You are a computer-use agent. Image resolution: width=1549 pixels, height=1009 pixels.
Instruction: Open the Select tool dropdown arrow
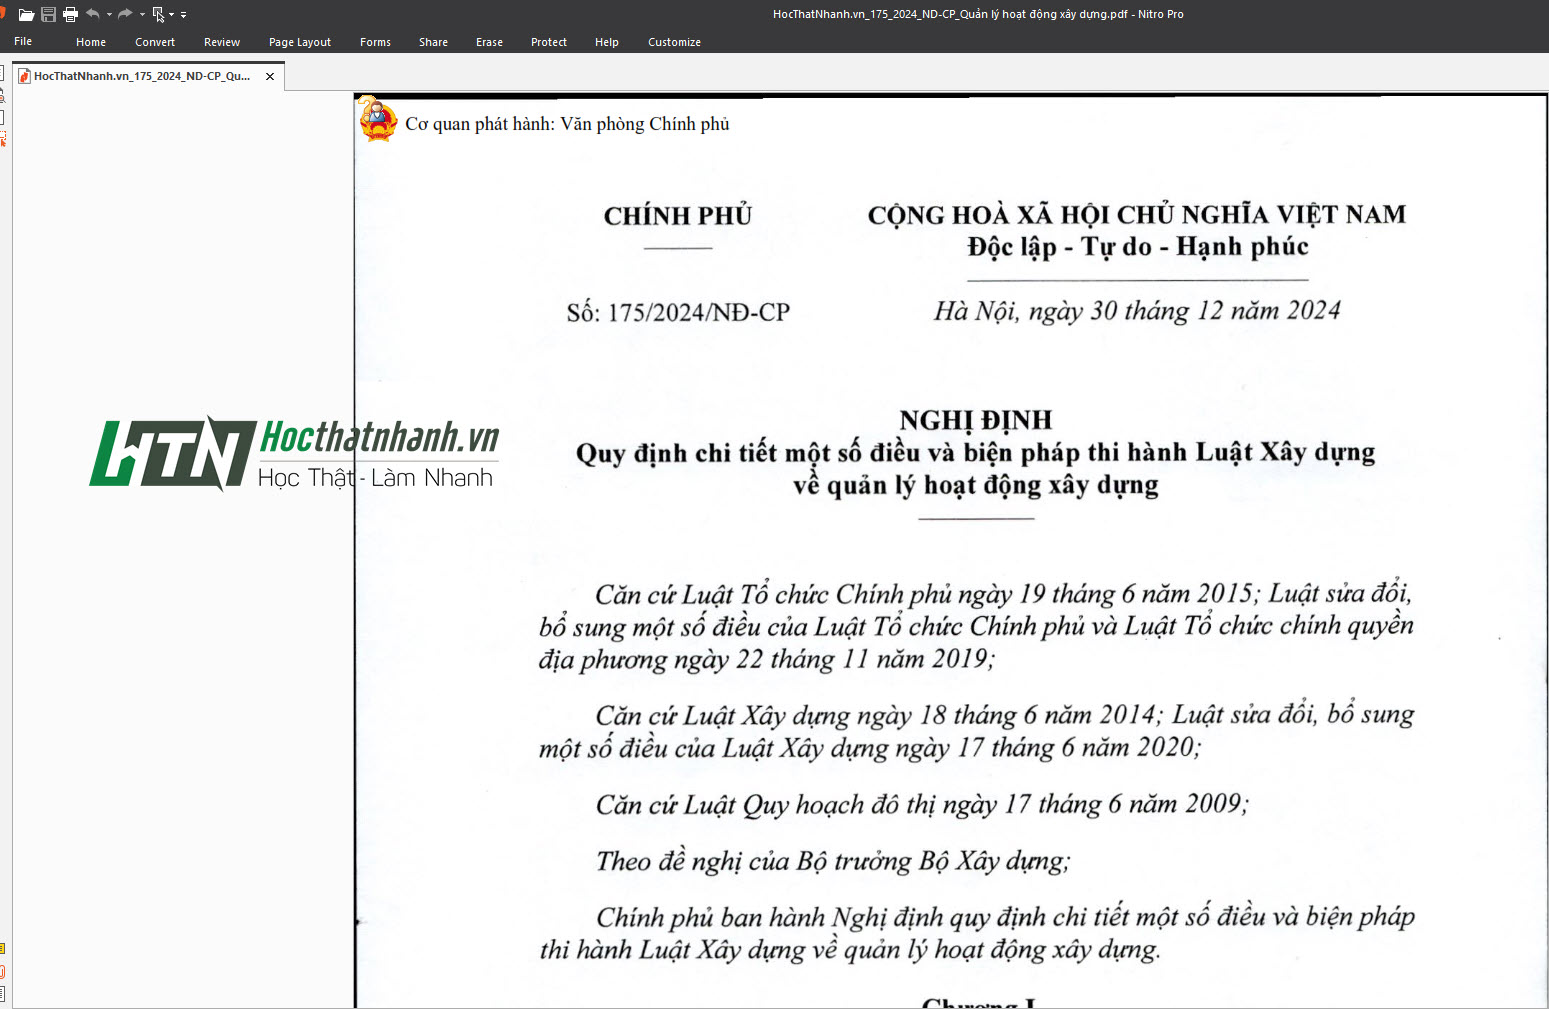coord(171,15)
